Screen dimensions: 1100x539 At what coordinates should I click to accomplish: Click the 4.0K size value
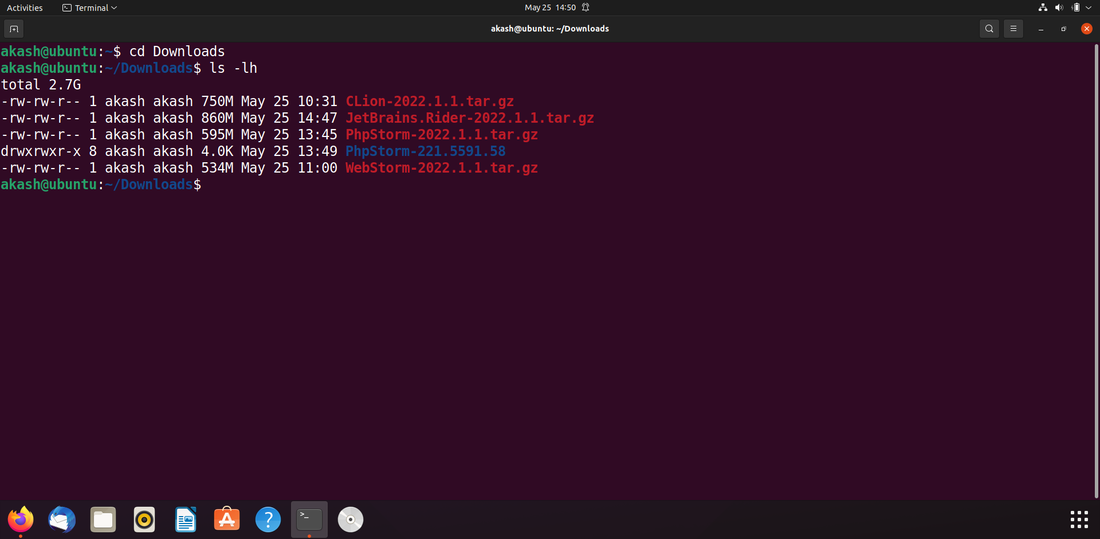(217, 152)
